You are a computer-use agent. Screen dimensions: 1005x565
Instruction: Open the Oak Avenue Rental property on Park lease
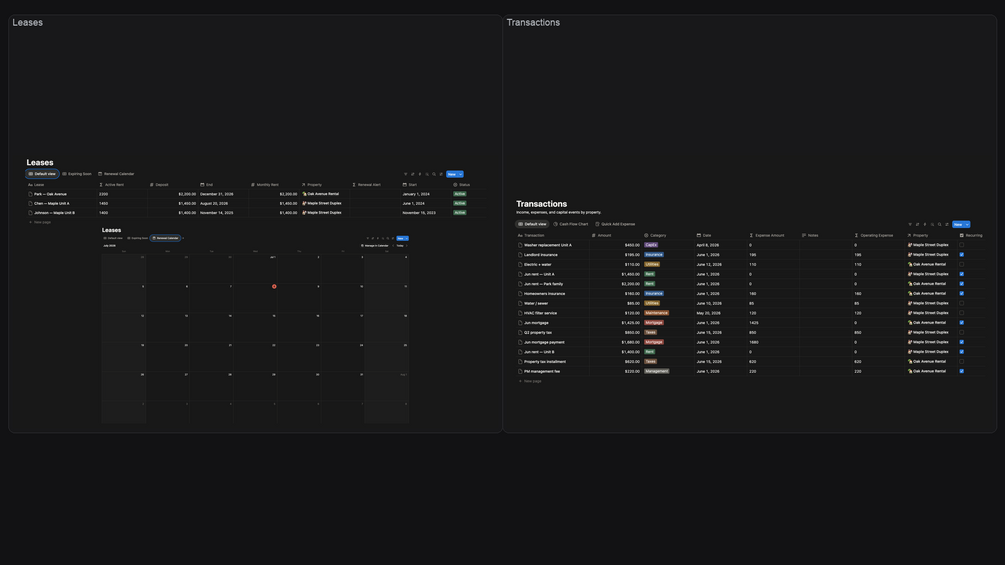[321, 193]
